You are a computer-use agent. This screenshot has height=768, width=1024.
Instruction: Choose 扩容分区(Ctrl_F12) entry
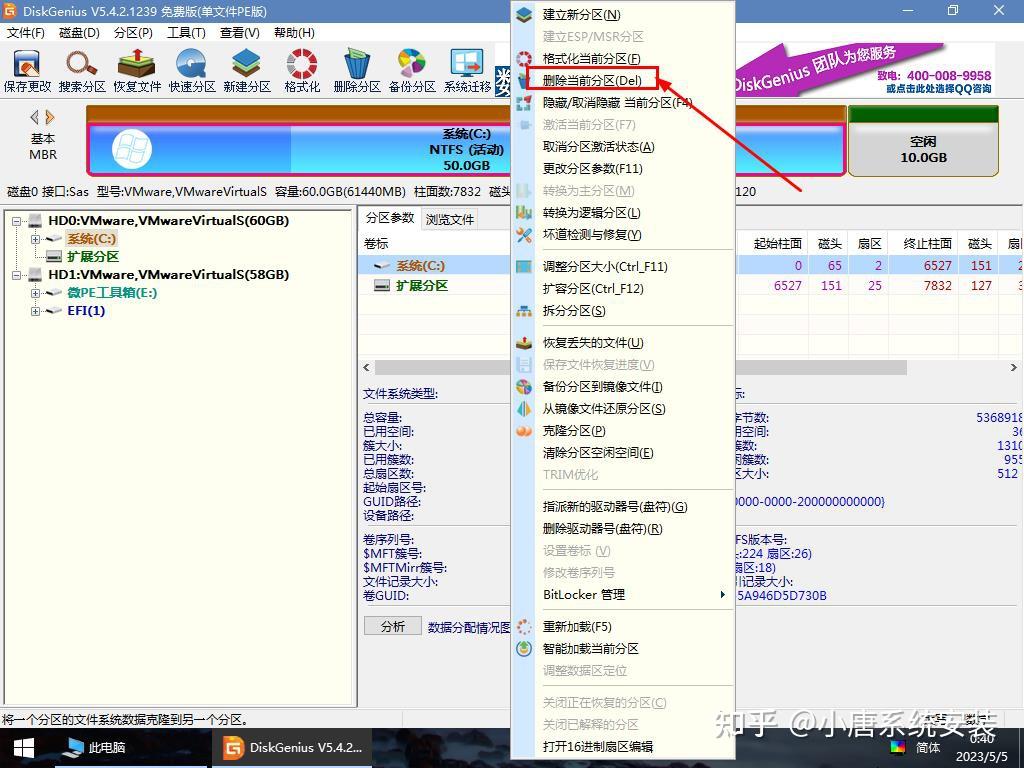tap(593, 289)
